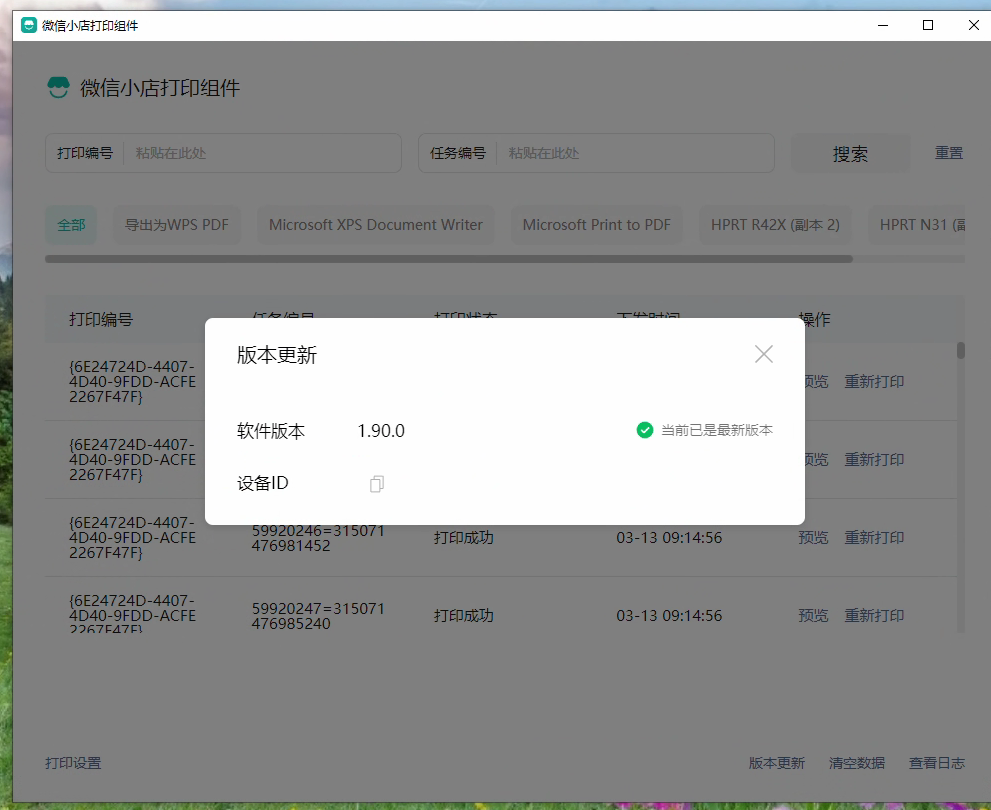The image size is (991, 810).
Task: Select Microsoft Print to PDF tab
Action: coord(597,225)
